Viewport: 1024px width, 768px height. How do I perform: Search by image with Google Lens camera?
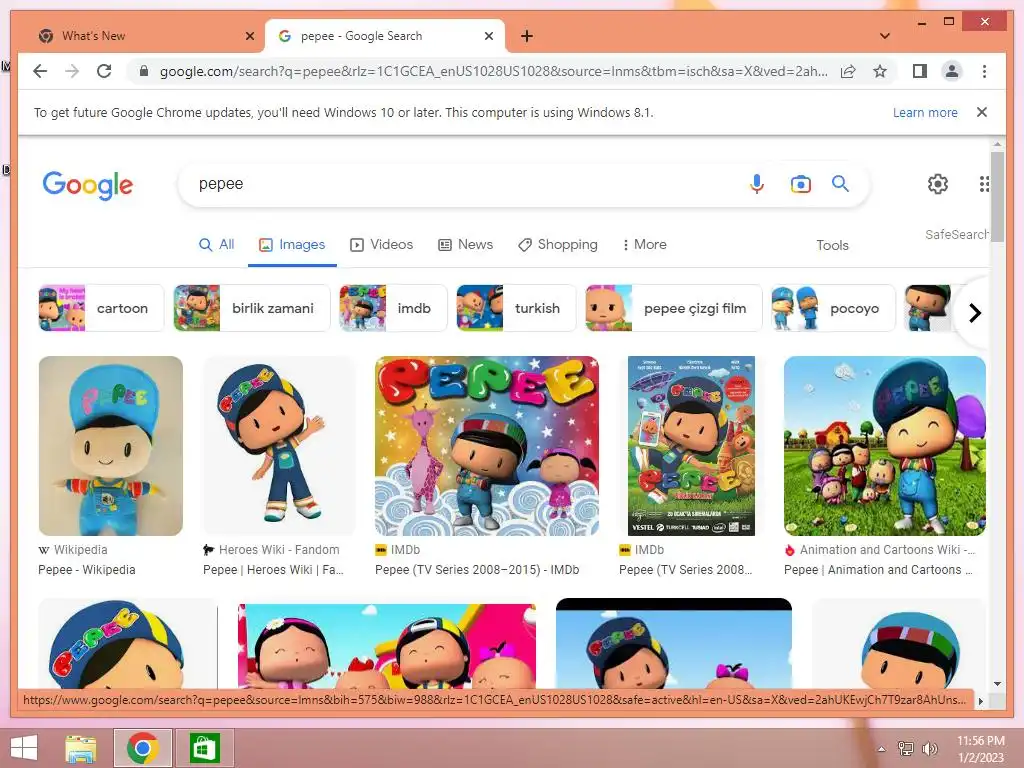click(x=801, y=184)
